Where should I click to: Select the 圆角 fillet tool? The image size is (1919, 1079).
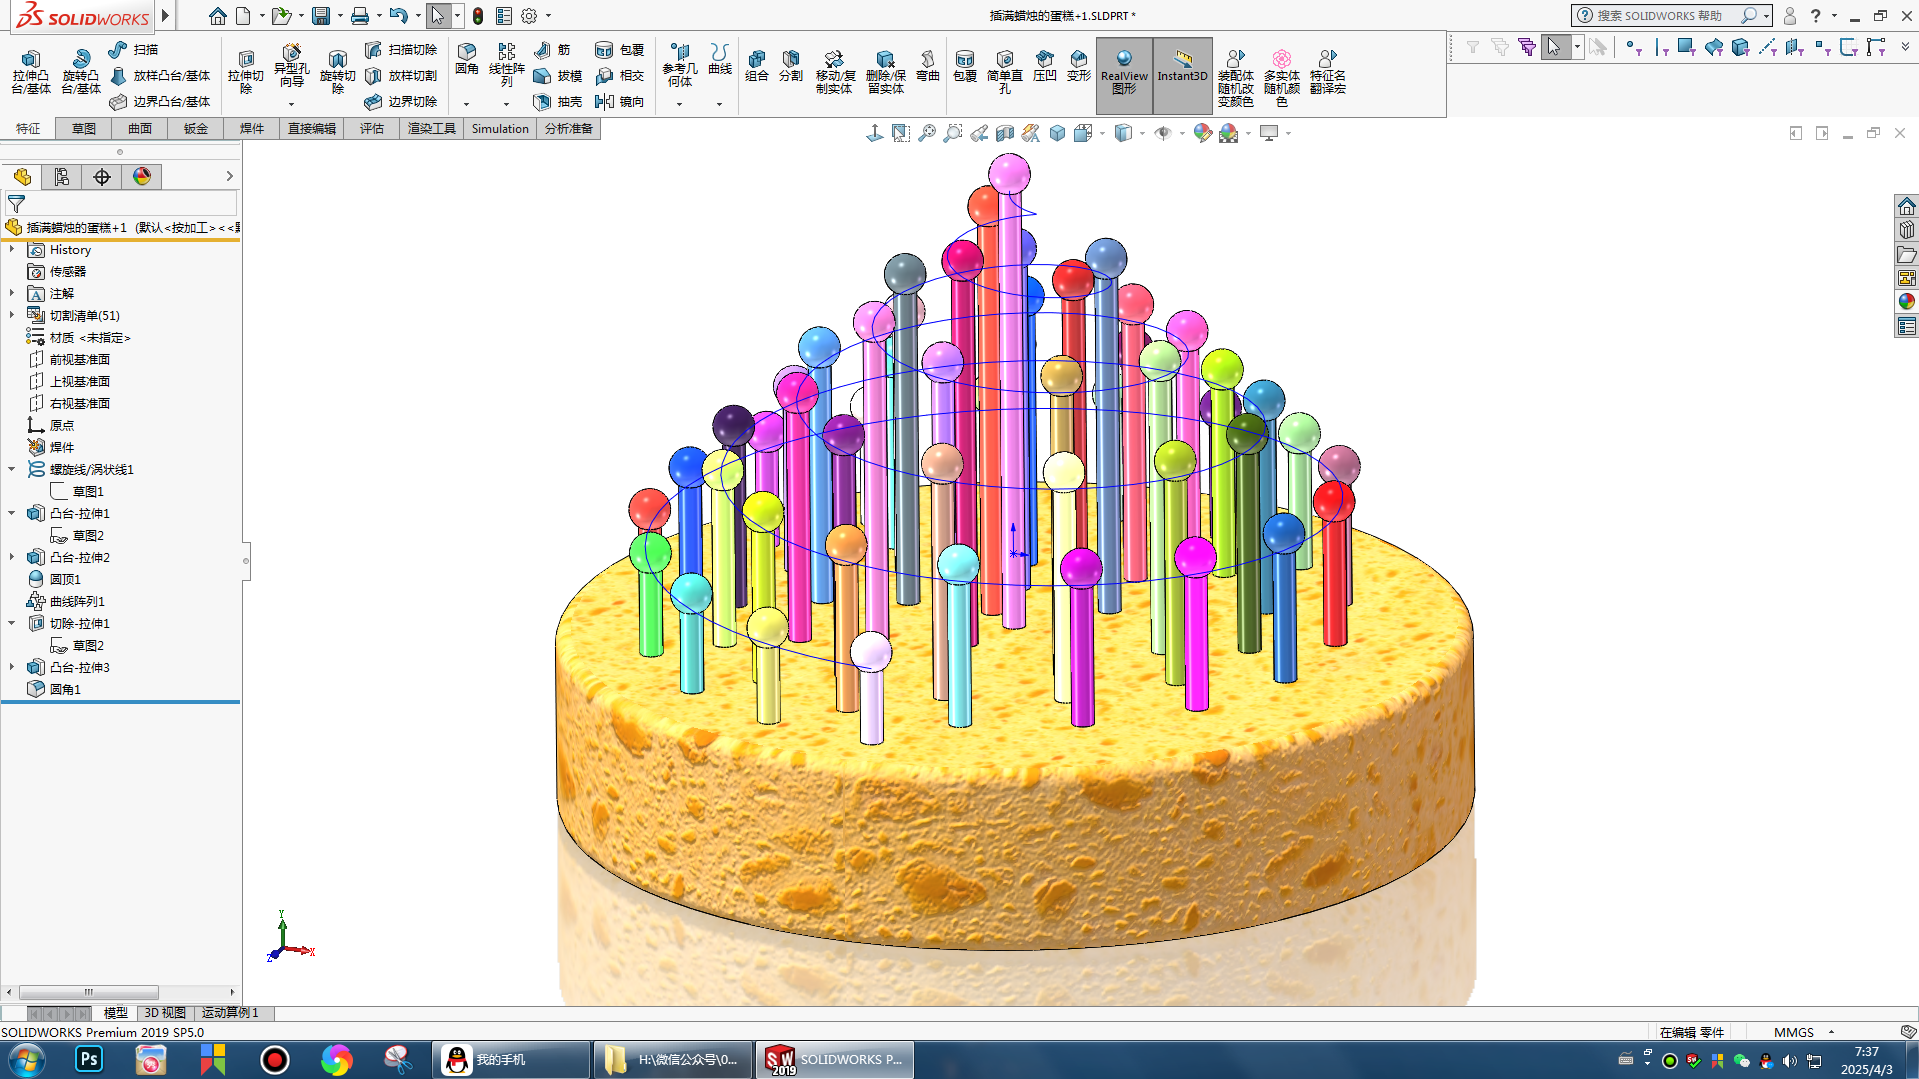[x=466, y=58]
